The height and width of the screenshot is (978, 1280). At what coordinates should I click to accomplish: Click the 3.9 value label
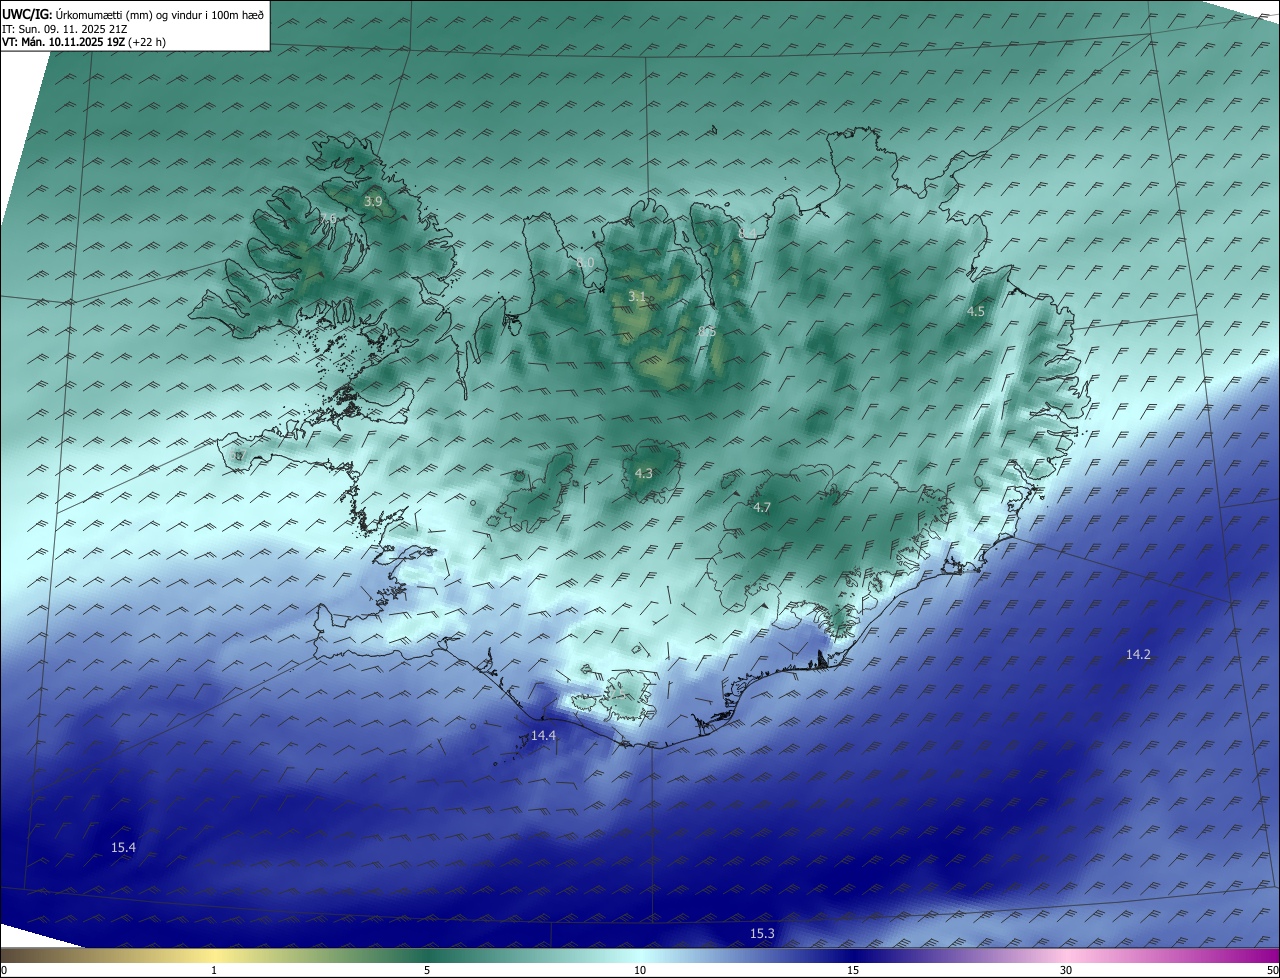(373, 201)
